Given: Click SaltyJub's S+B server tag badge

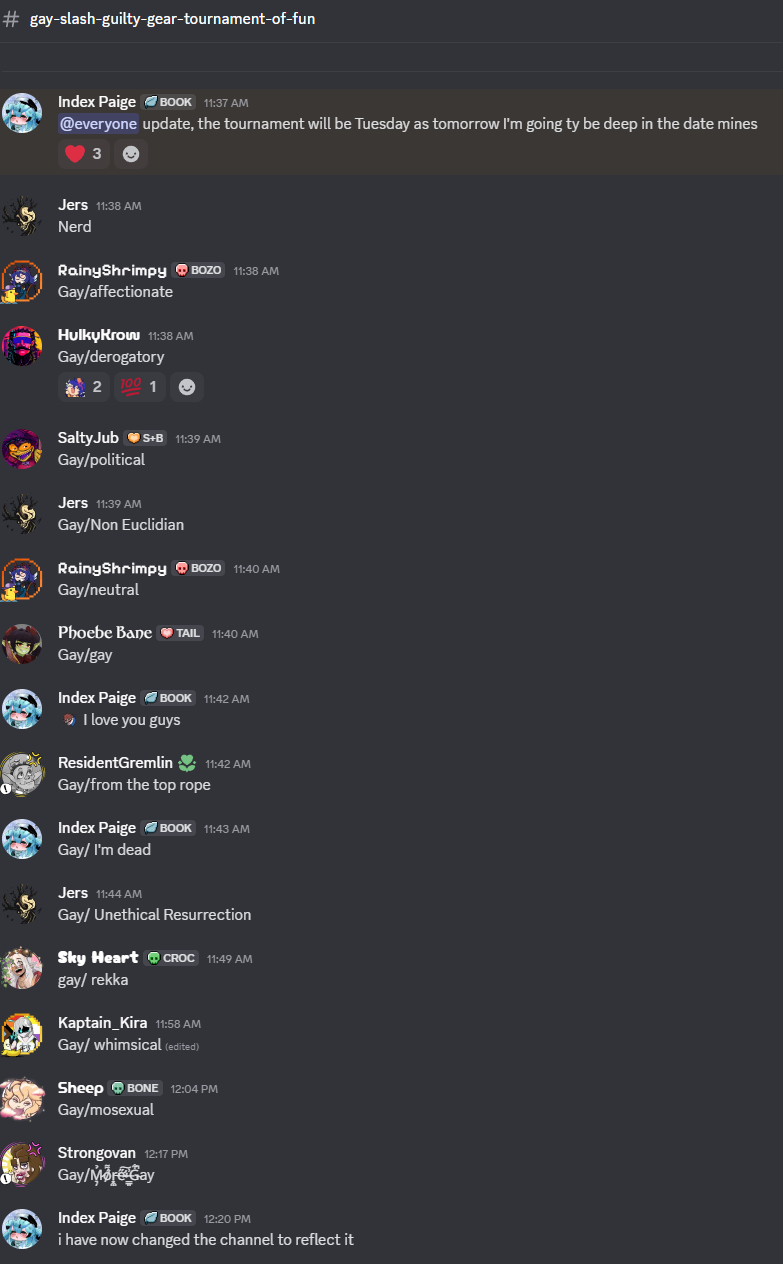Looking at the screenshot, I should (145, 438).
